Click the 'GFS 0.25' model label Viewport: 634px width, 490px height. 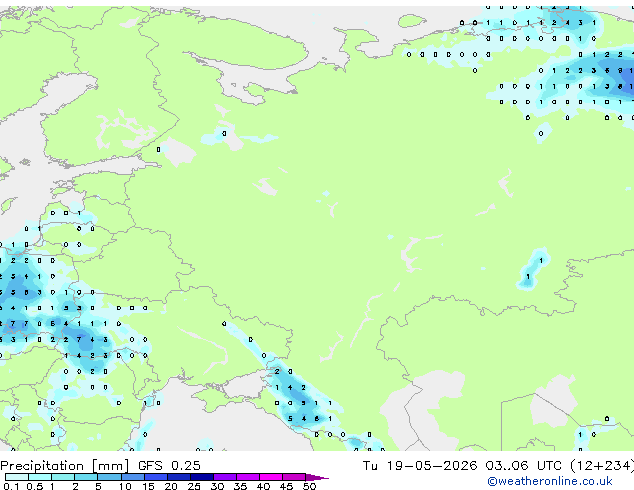coord(169,466)
